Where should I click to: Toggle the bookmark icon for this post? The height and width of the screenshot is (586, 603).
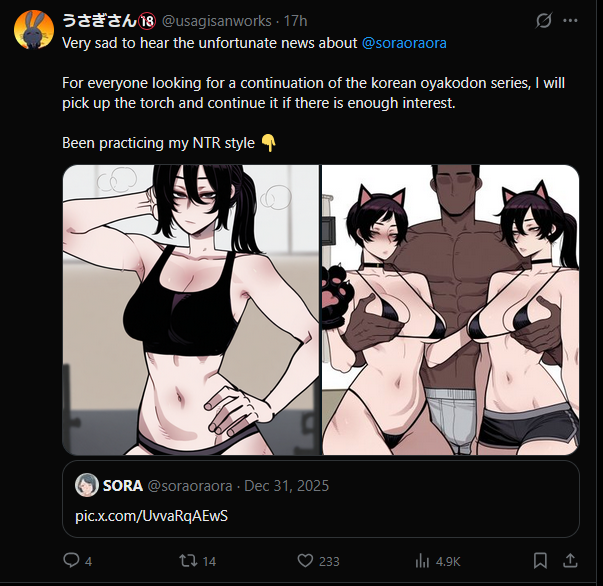[540, 561]
